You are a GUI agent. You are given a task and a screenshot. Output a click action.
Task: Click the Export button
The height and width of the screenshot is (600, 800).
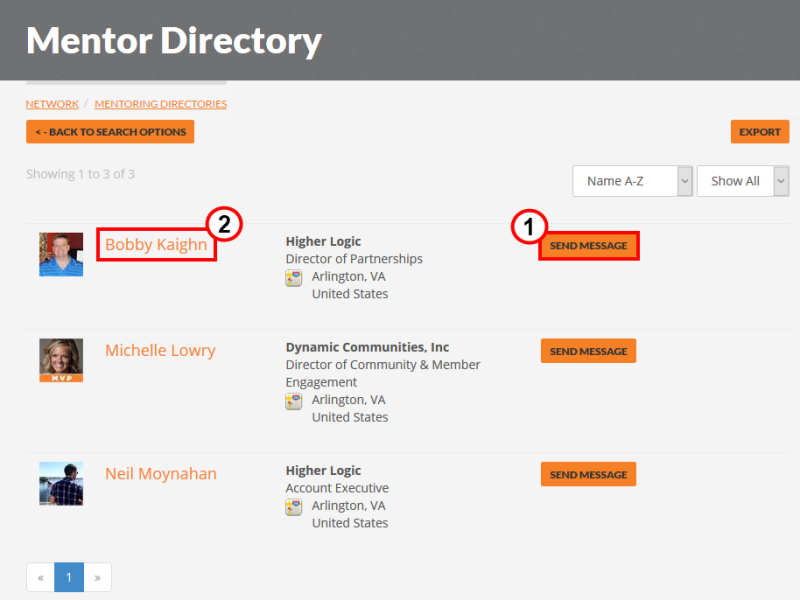(760, 132)
